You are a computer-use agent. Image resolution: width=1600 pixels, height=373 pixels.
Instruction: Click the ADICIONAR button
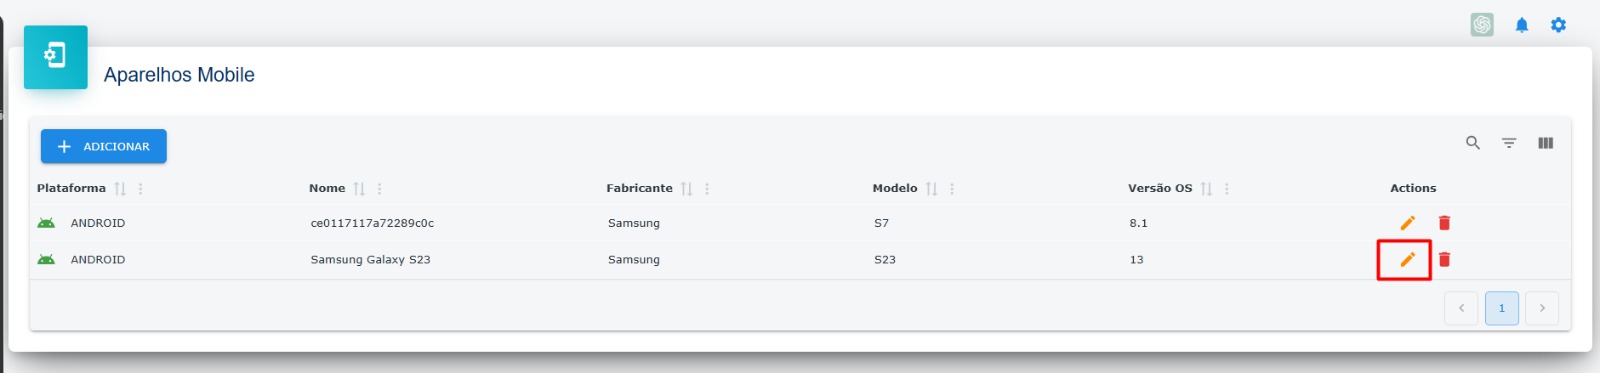click(x=103, y=146)
